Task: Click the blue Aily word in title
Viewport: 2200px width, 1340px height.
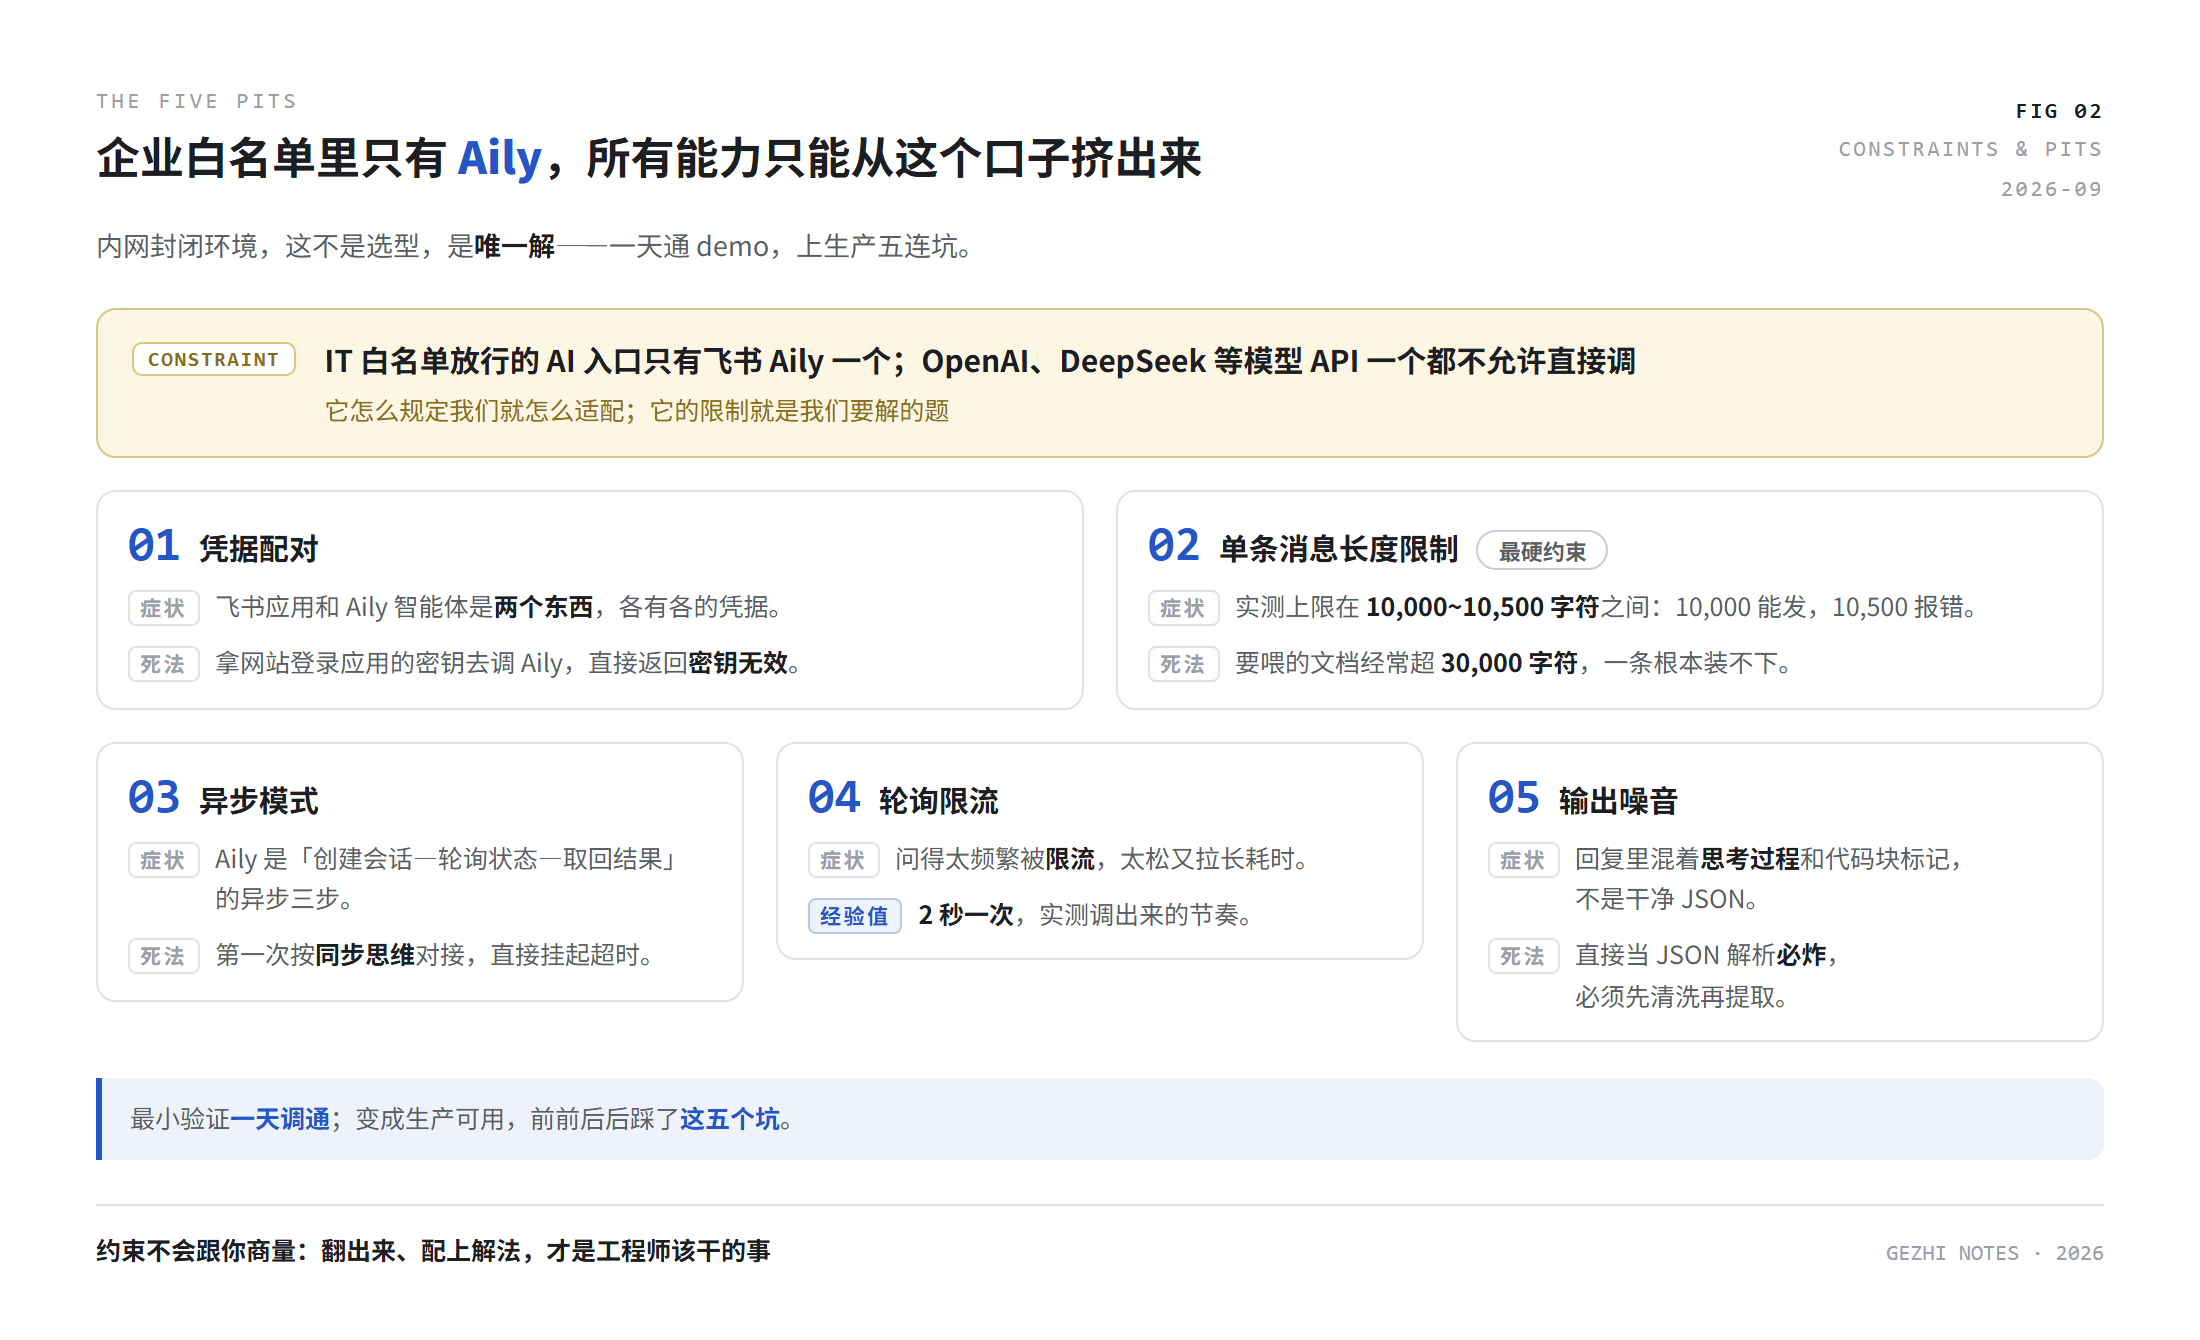Action: click(x=499, y=159)
